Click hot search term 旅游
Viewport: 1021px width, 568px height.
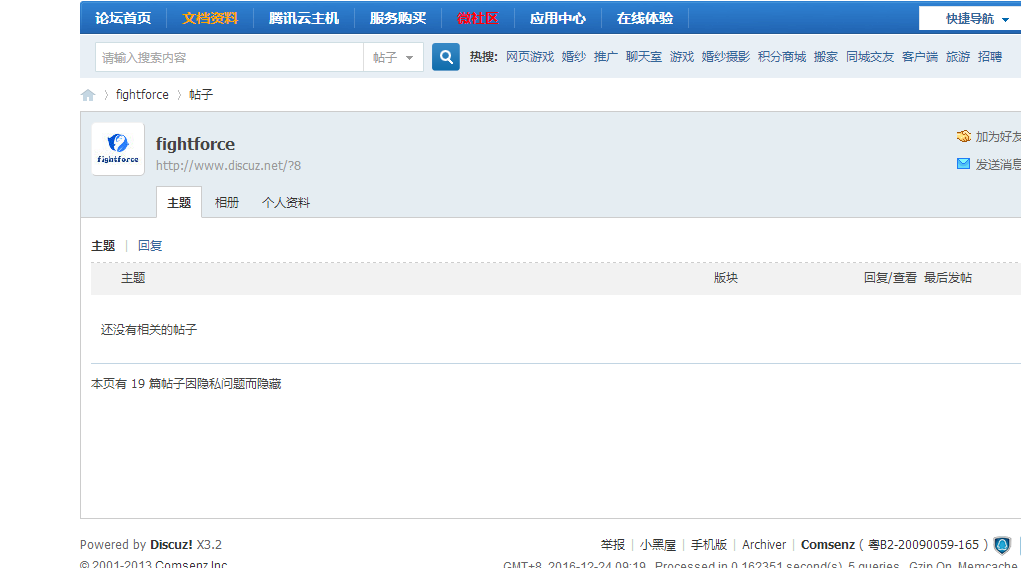click(x=958, y=57)
